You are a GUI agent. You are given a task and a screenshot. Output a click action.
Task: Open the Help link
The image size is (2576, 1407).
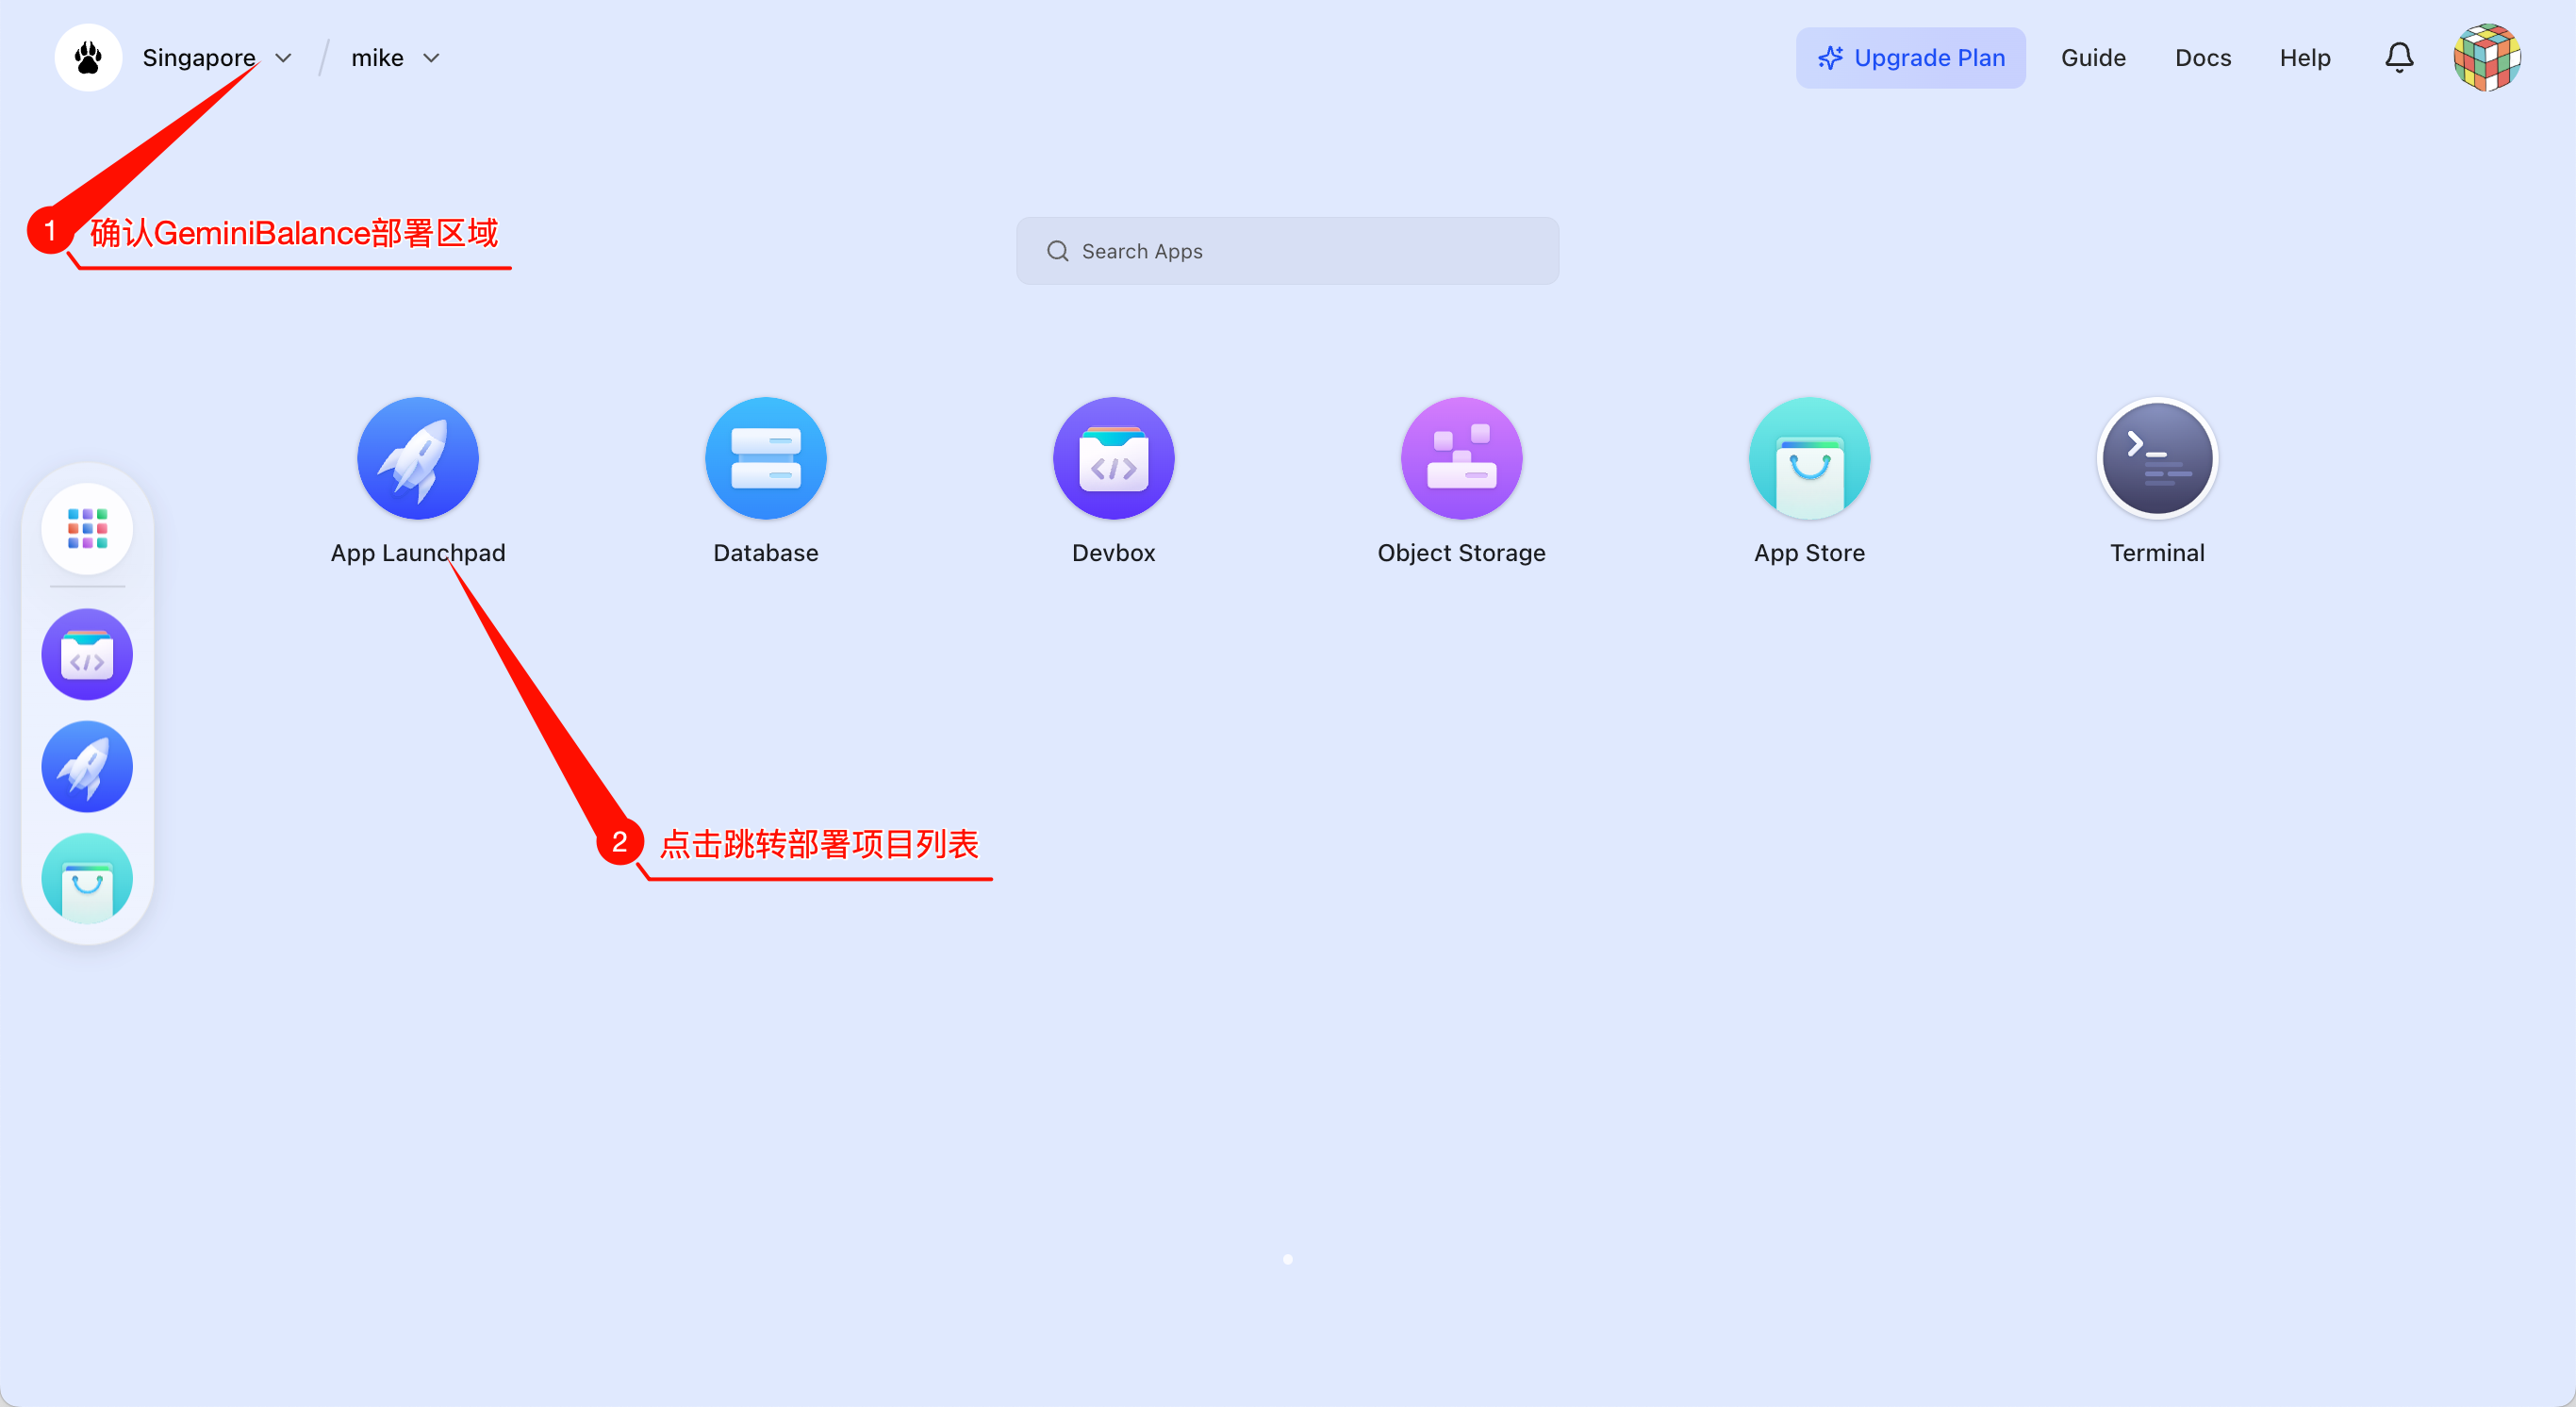click(2305, 58)
